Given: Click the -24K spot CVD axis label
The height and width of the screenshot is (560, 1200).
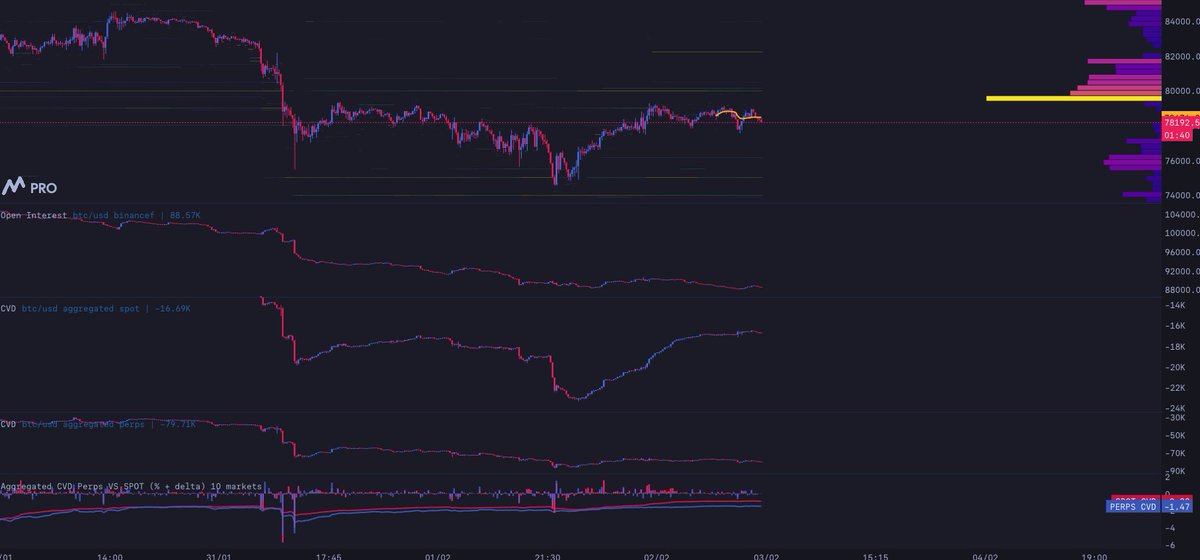Looking at the screenshot, I should 1175,409.
